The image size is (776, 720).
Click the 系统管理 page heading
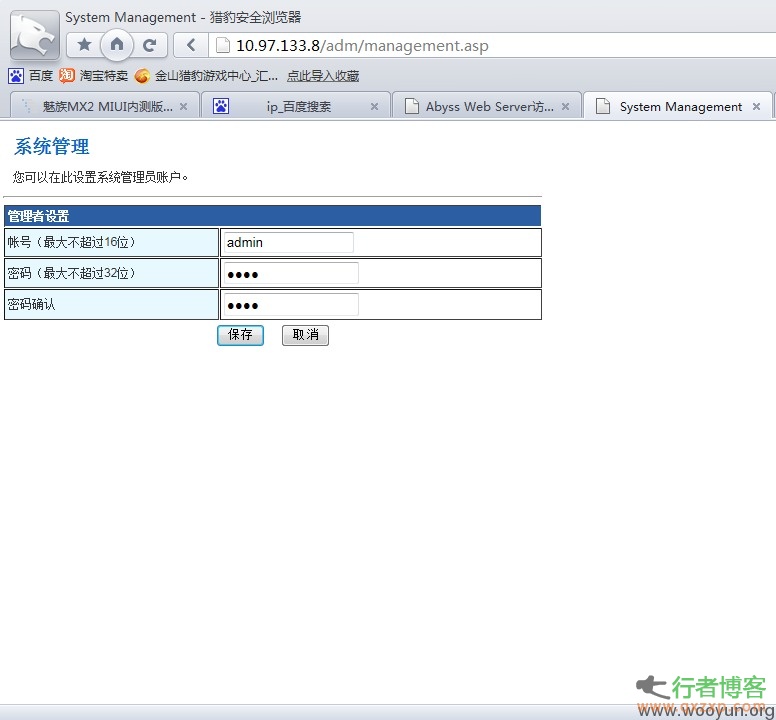tap(51, 146)
